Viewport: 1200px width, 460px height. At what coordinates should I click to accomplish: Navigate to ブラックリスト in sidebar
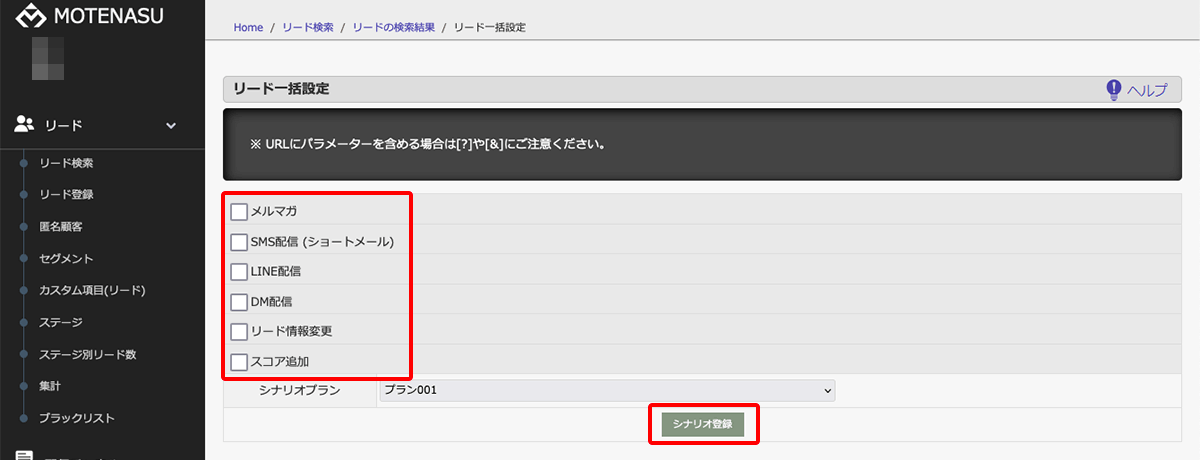point(76,418)
